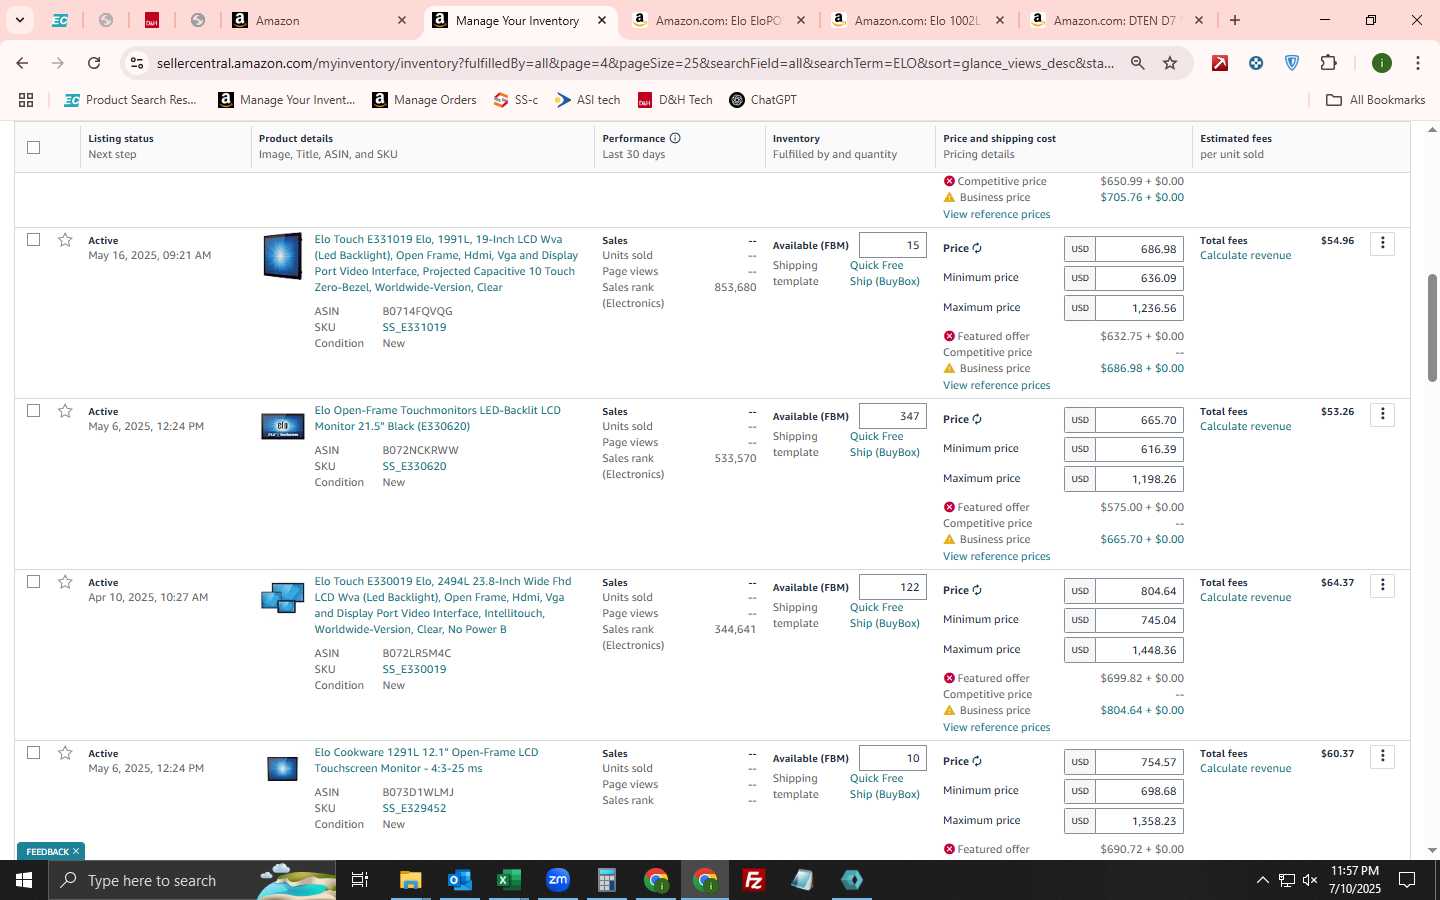This screenshot has height=900, width=1440.
Task: Open the ChatGPT bookmark
Action: [x=762, y=100]
